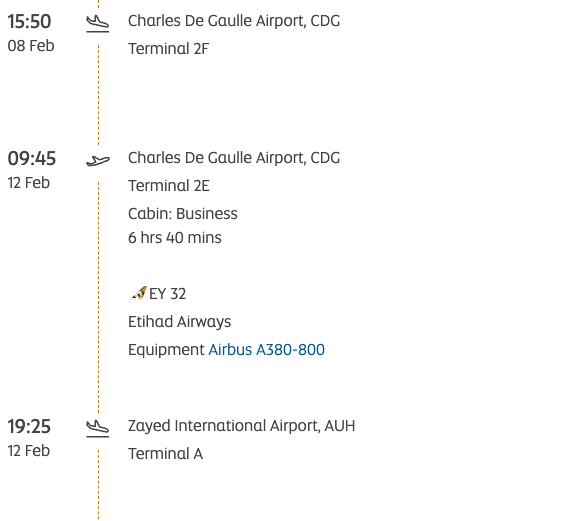Click the 08 Feb date label

(x=31, y=46)
